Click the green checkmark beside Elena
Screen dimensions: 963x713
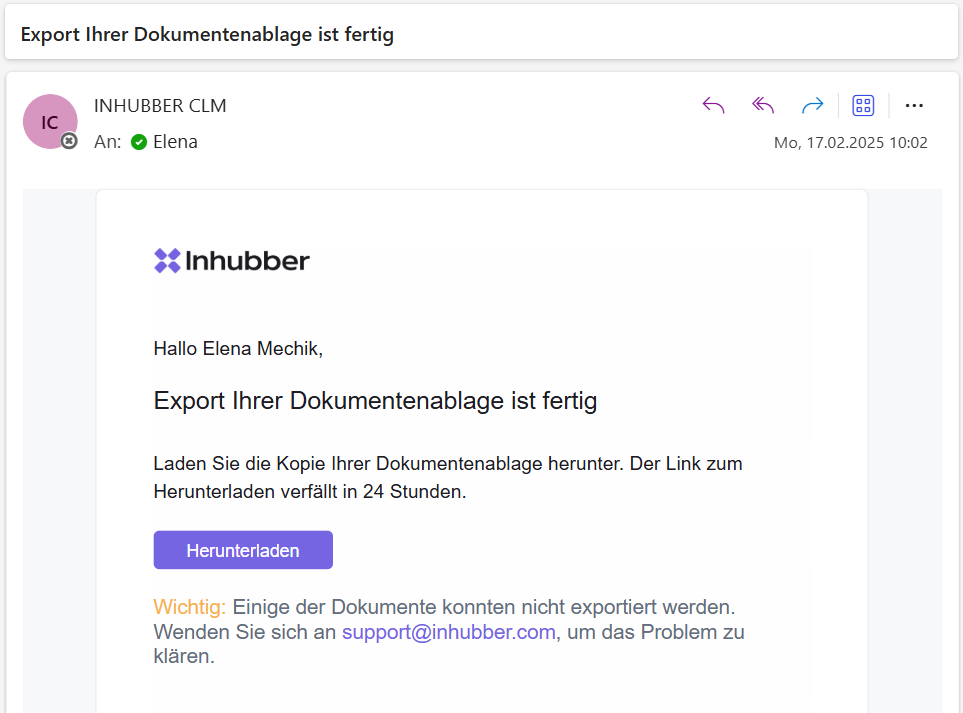tap(139, 142)
